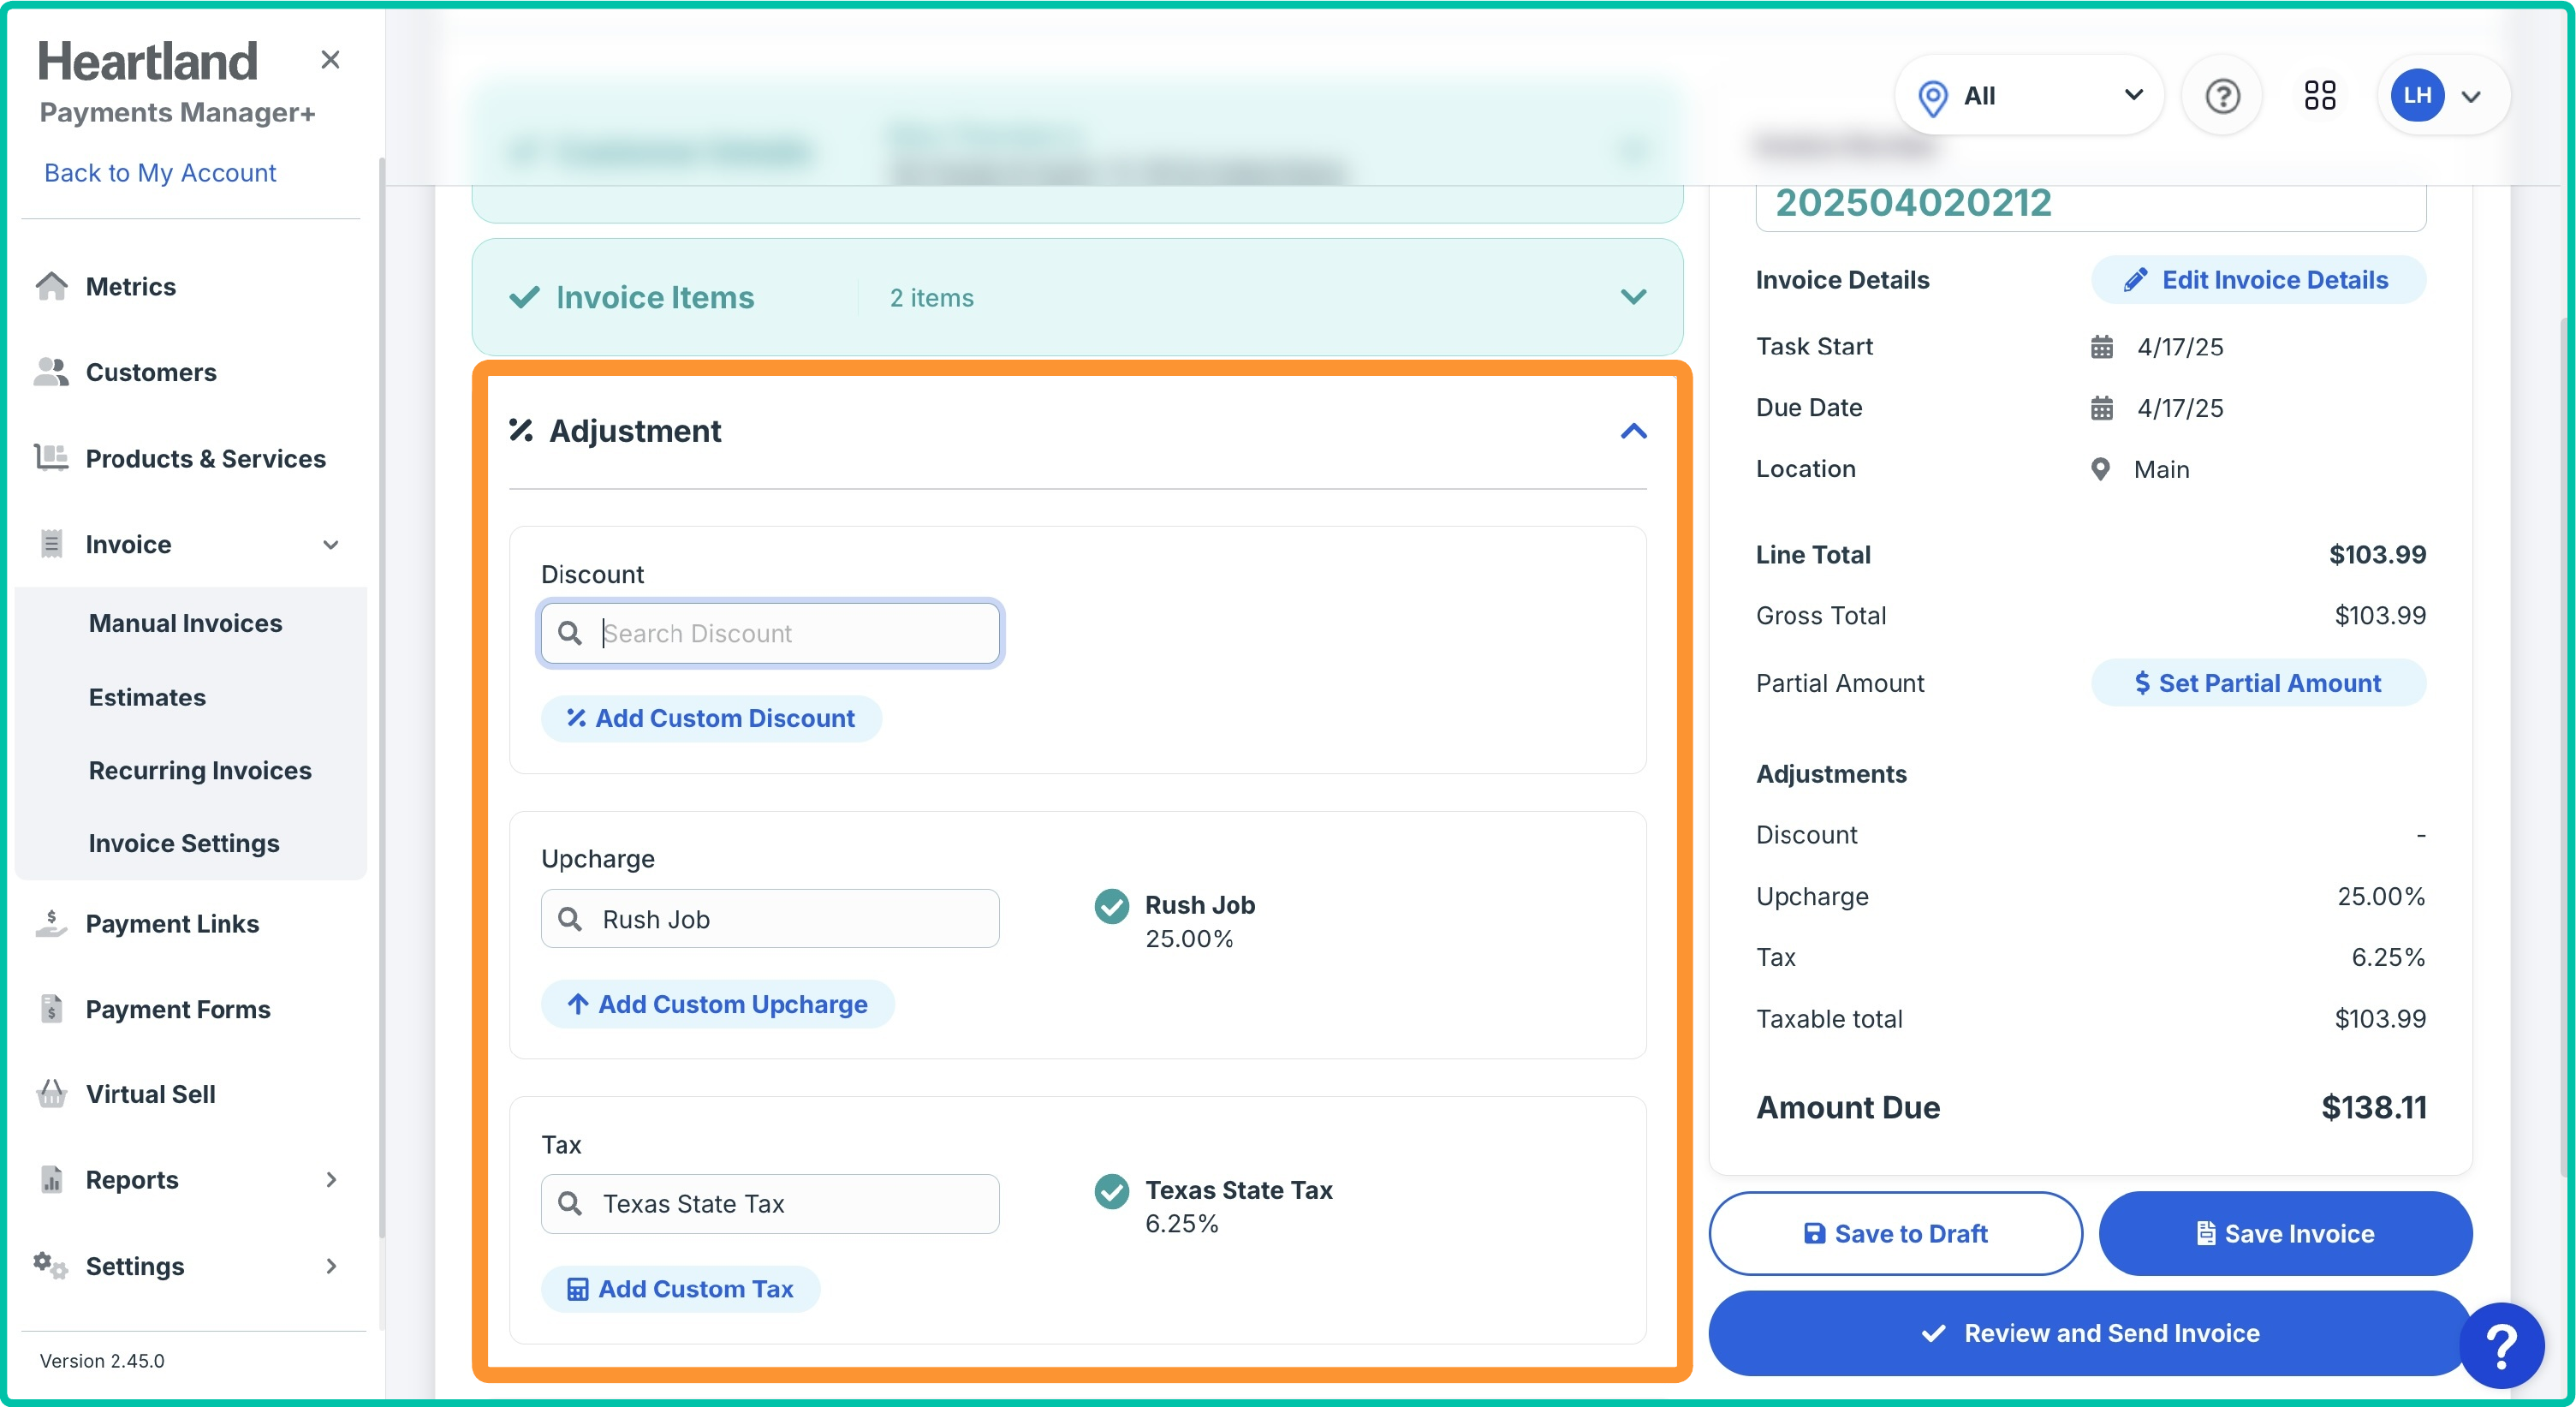
Task: Click the Search Discount input field
Action: 790,634
